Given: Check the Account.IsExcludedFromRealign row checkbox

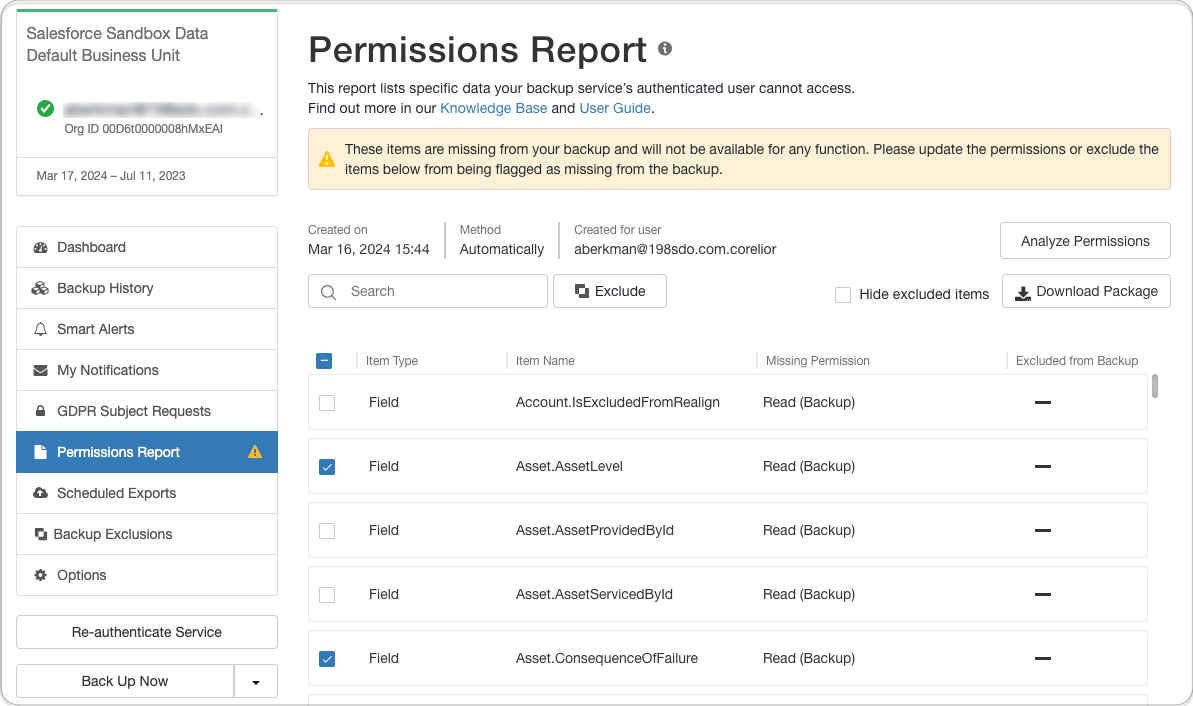Looking at the screenshot, I should tap(327, 403).
